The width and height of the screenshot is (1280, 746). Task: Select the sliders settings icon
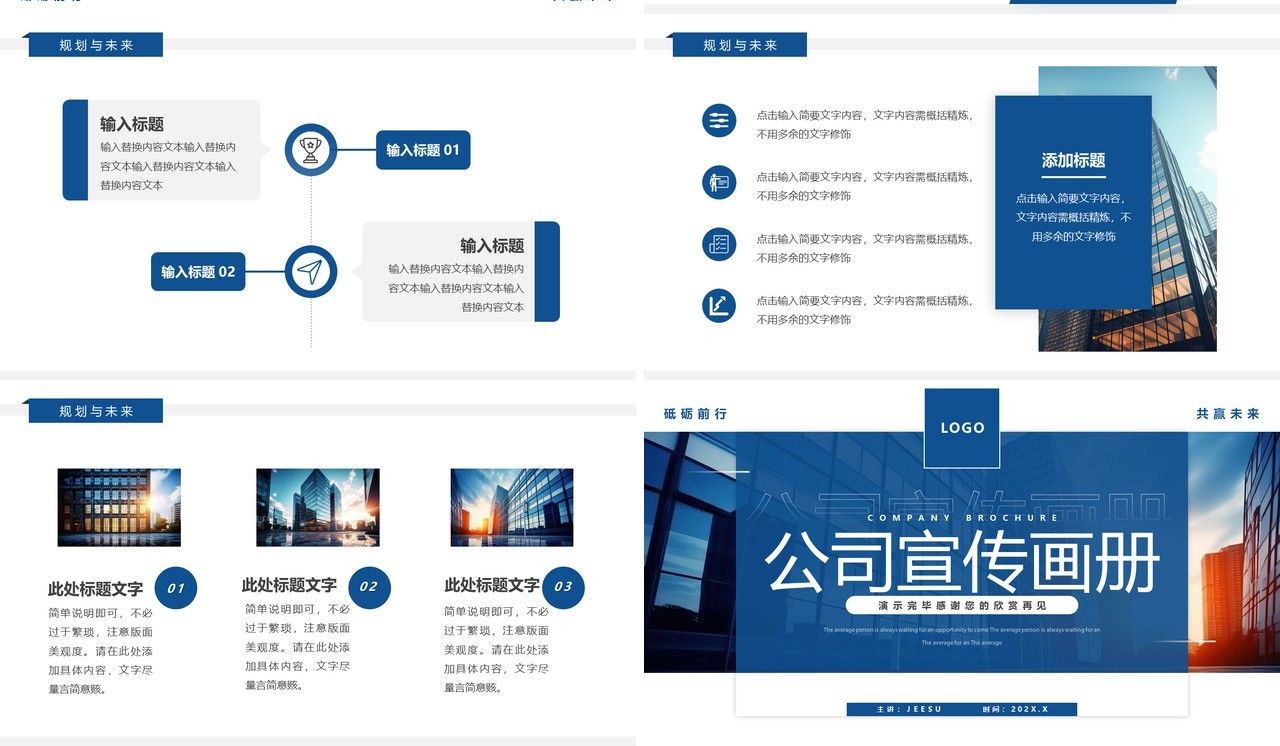tap(718, 121)
